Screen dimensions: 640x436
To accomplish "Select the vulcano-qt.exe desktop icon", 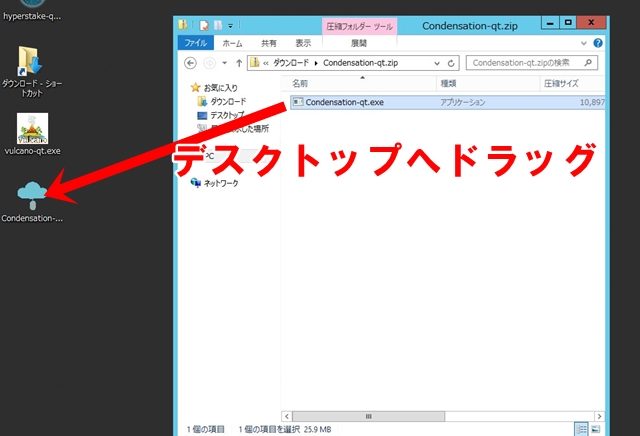I will [32, 134].
